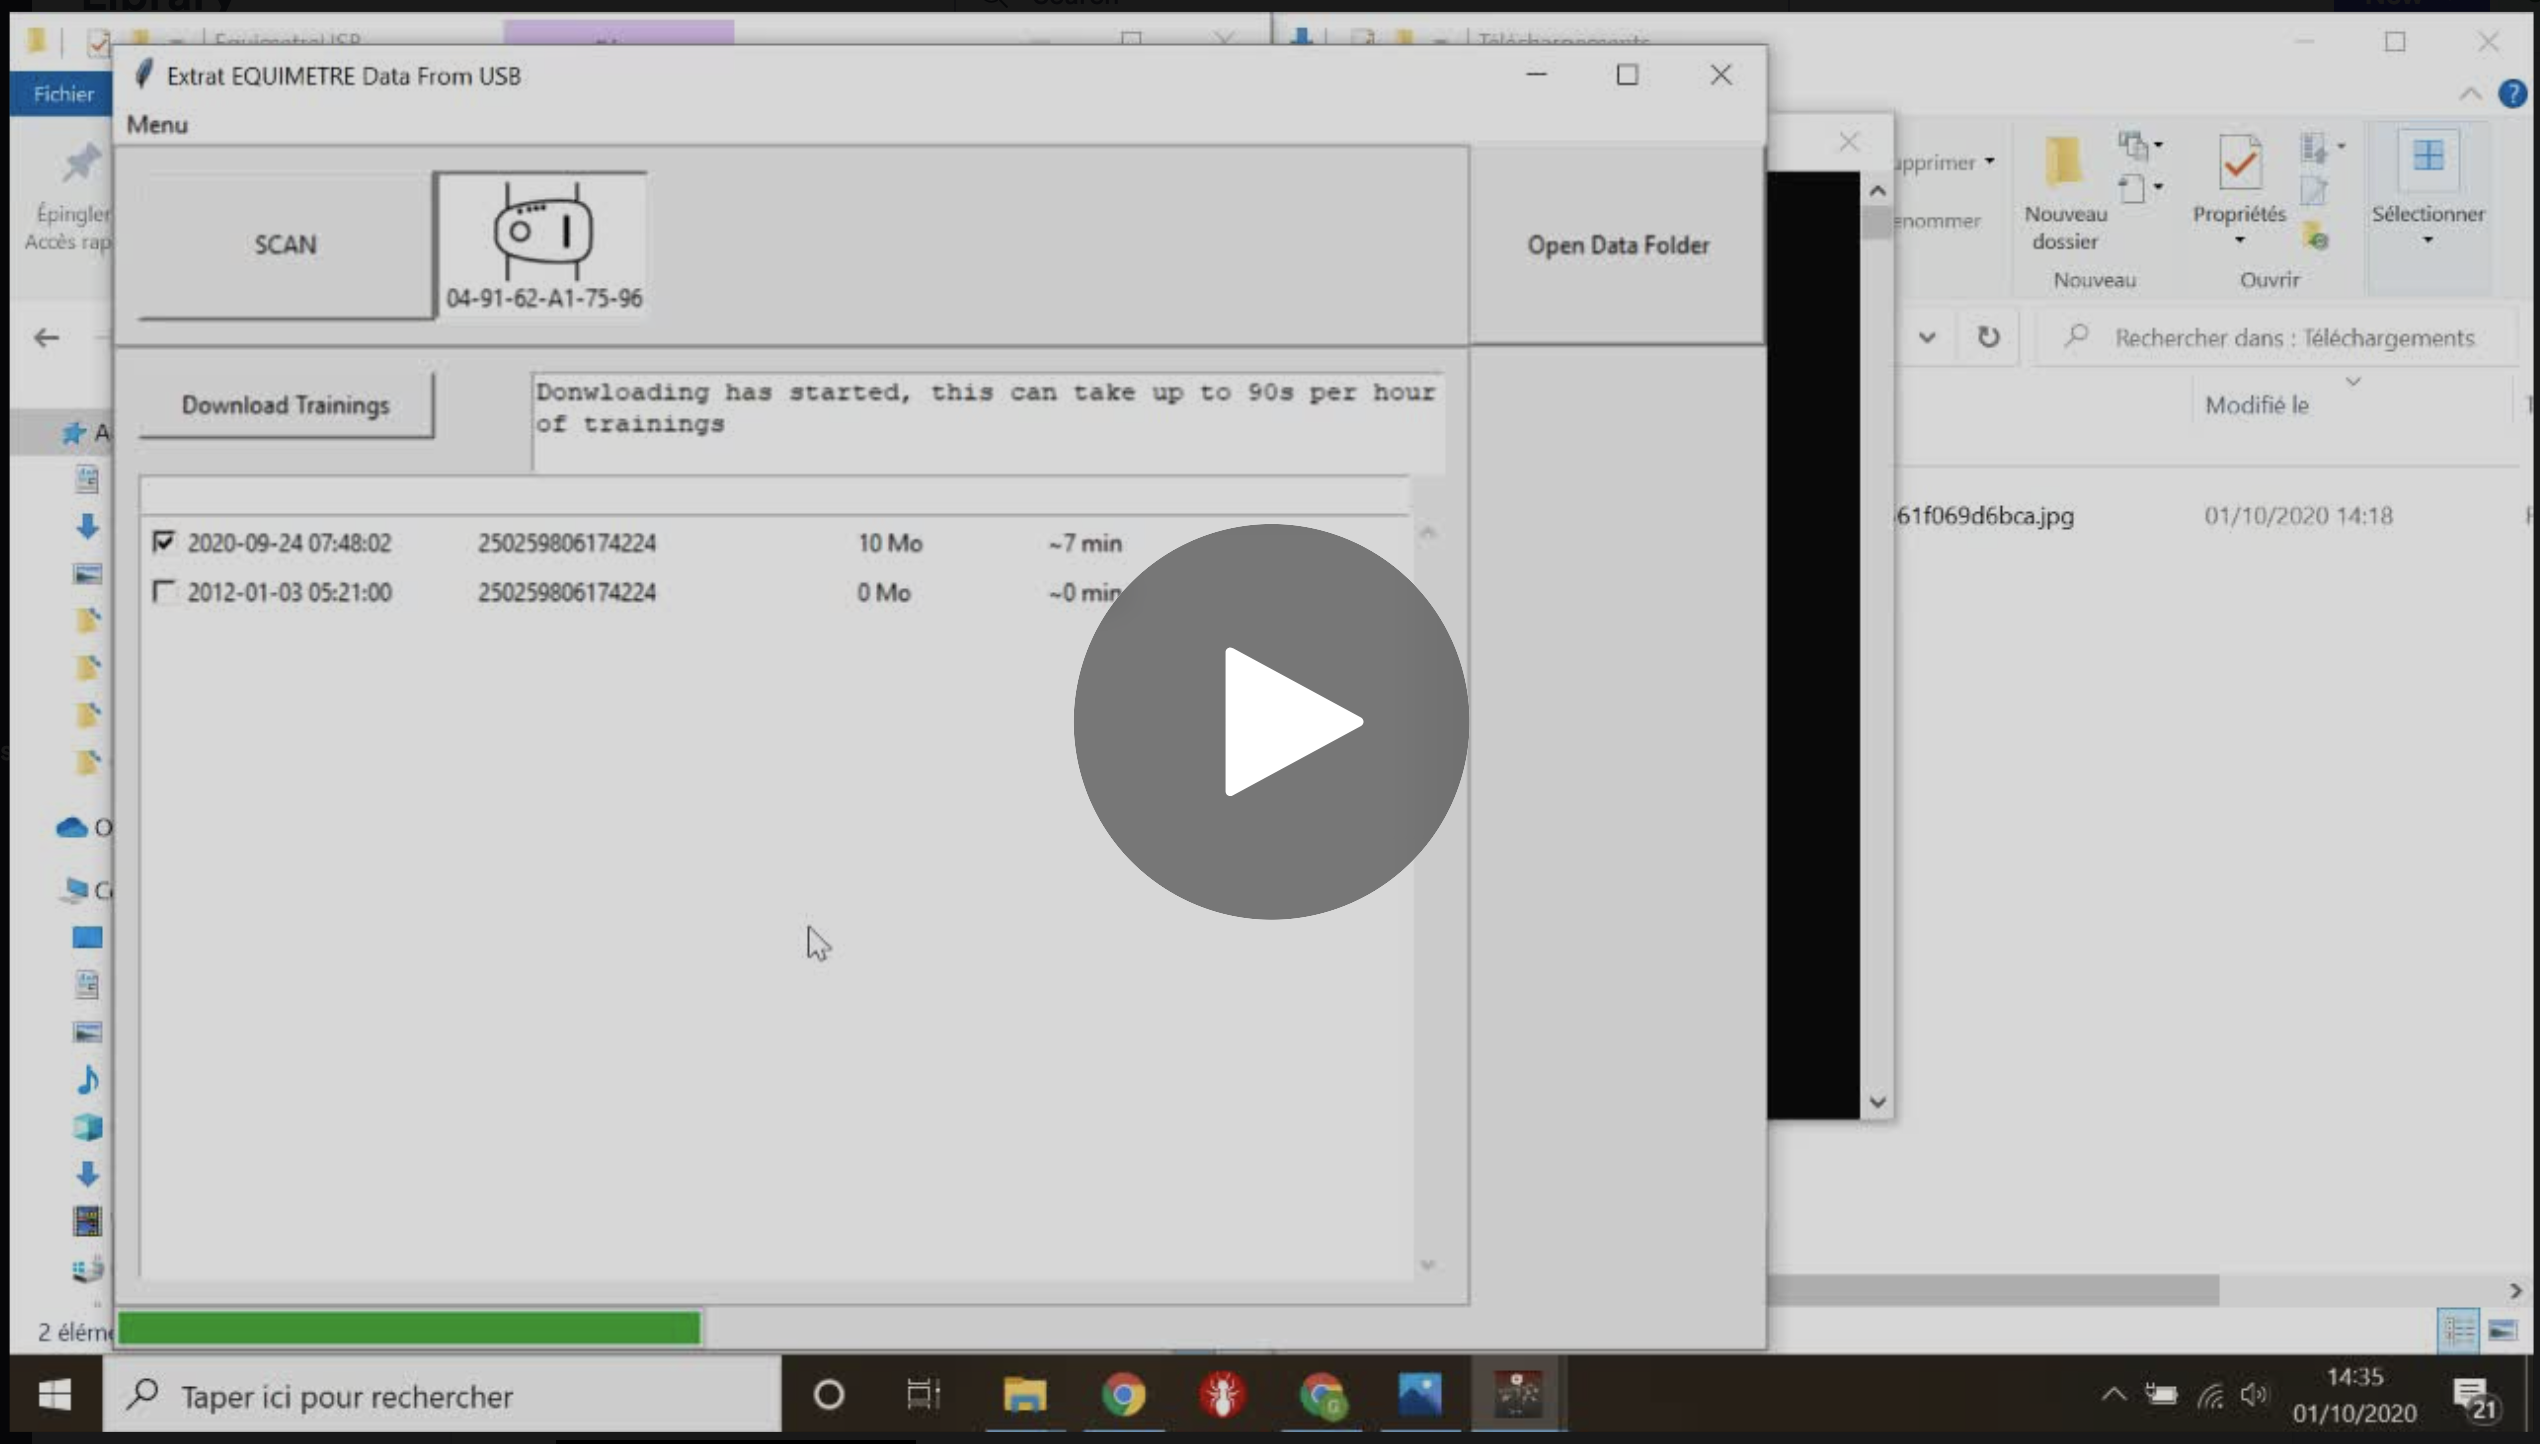
Task: Open the red bug app on taskbar
Action: point(1222,1394)
